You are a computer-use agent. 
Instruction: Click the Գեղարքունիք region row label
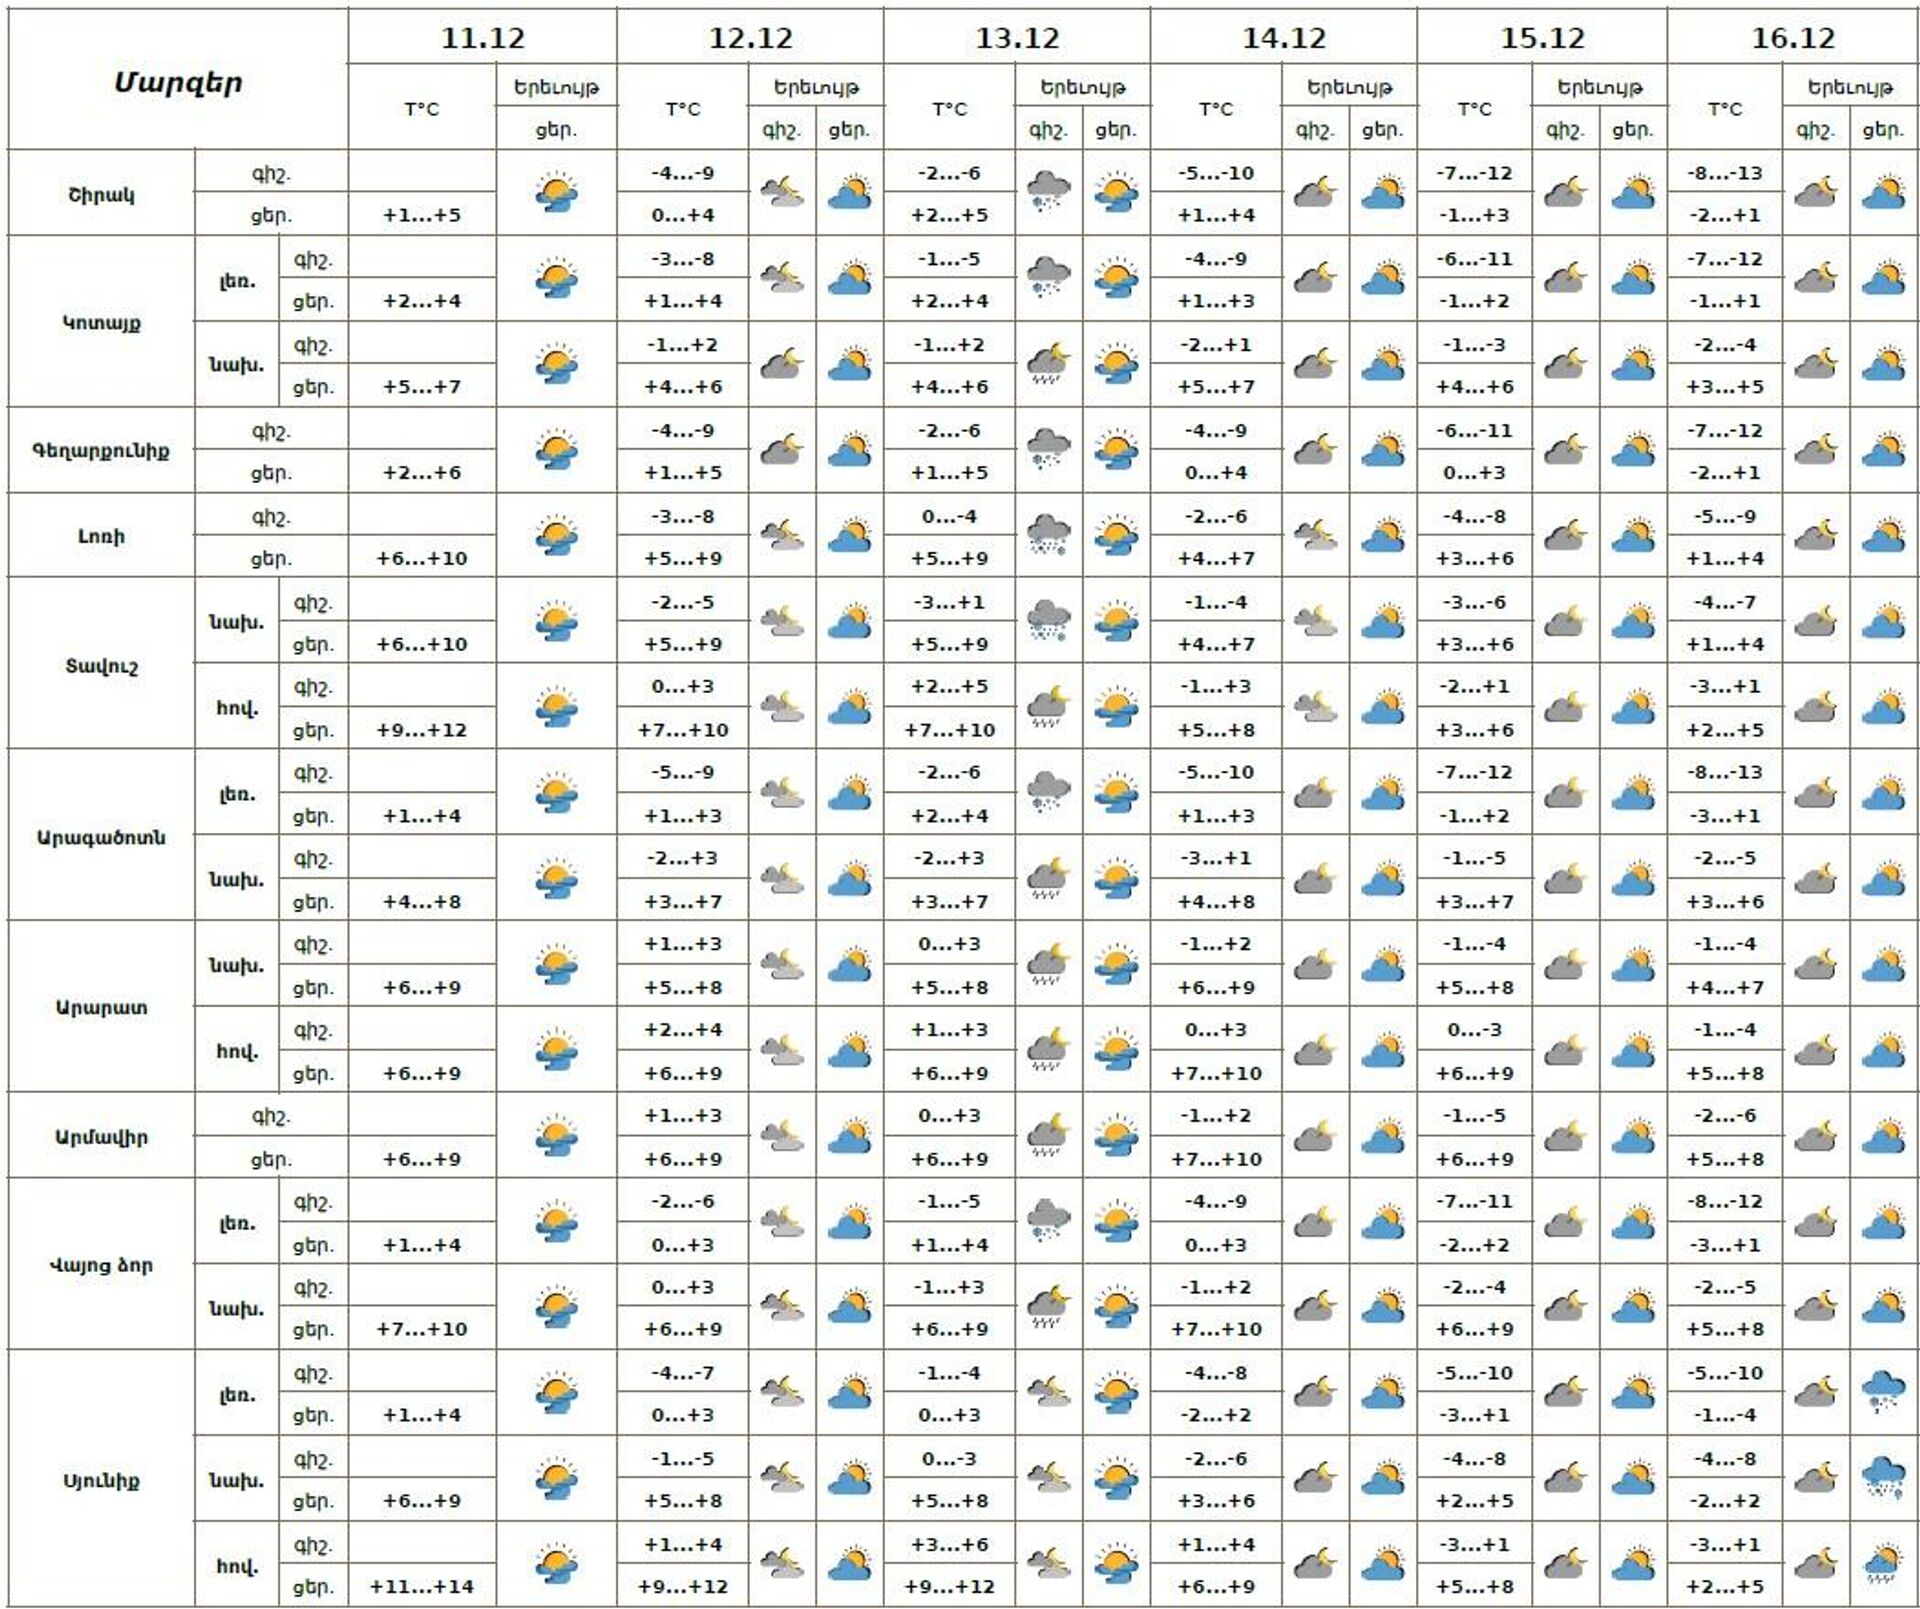coord(101,450)
